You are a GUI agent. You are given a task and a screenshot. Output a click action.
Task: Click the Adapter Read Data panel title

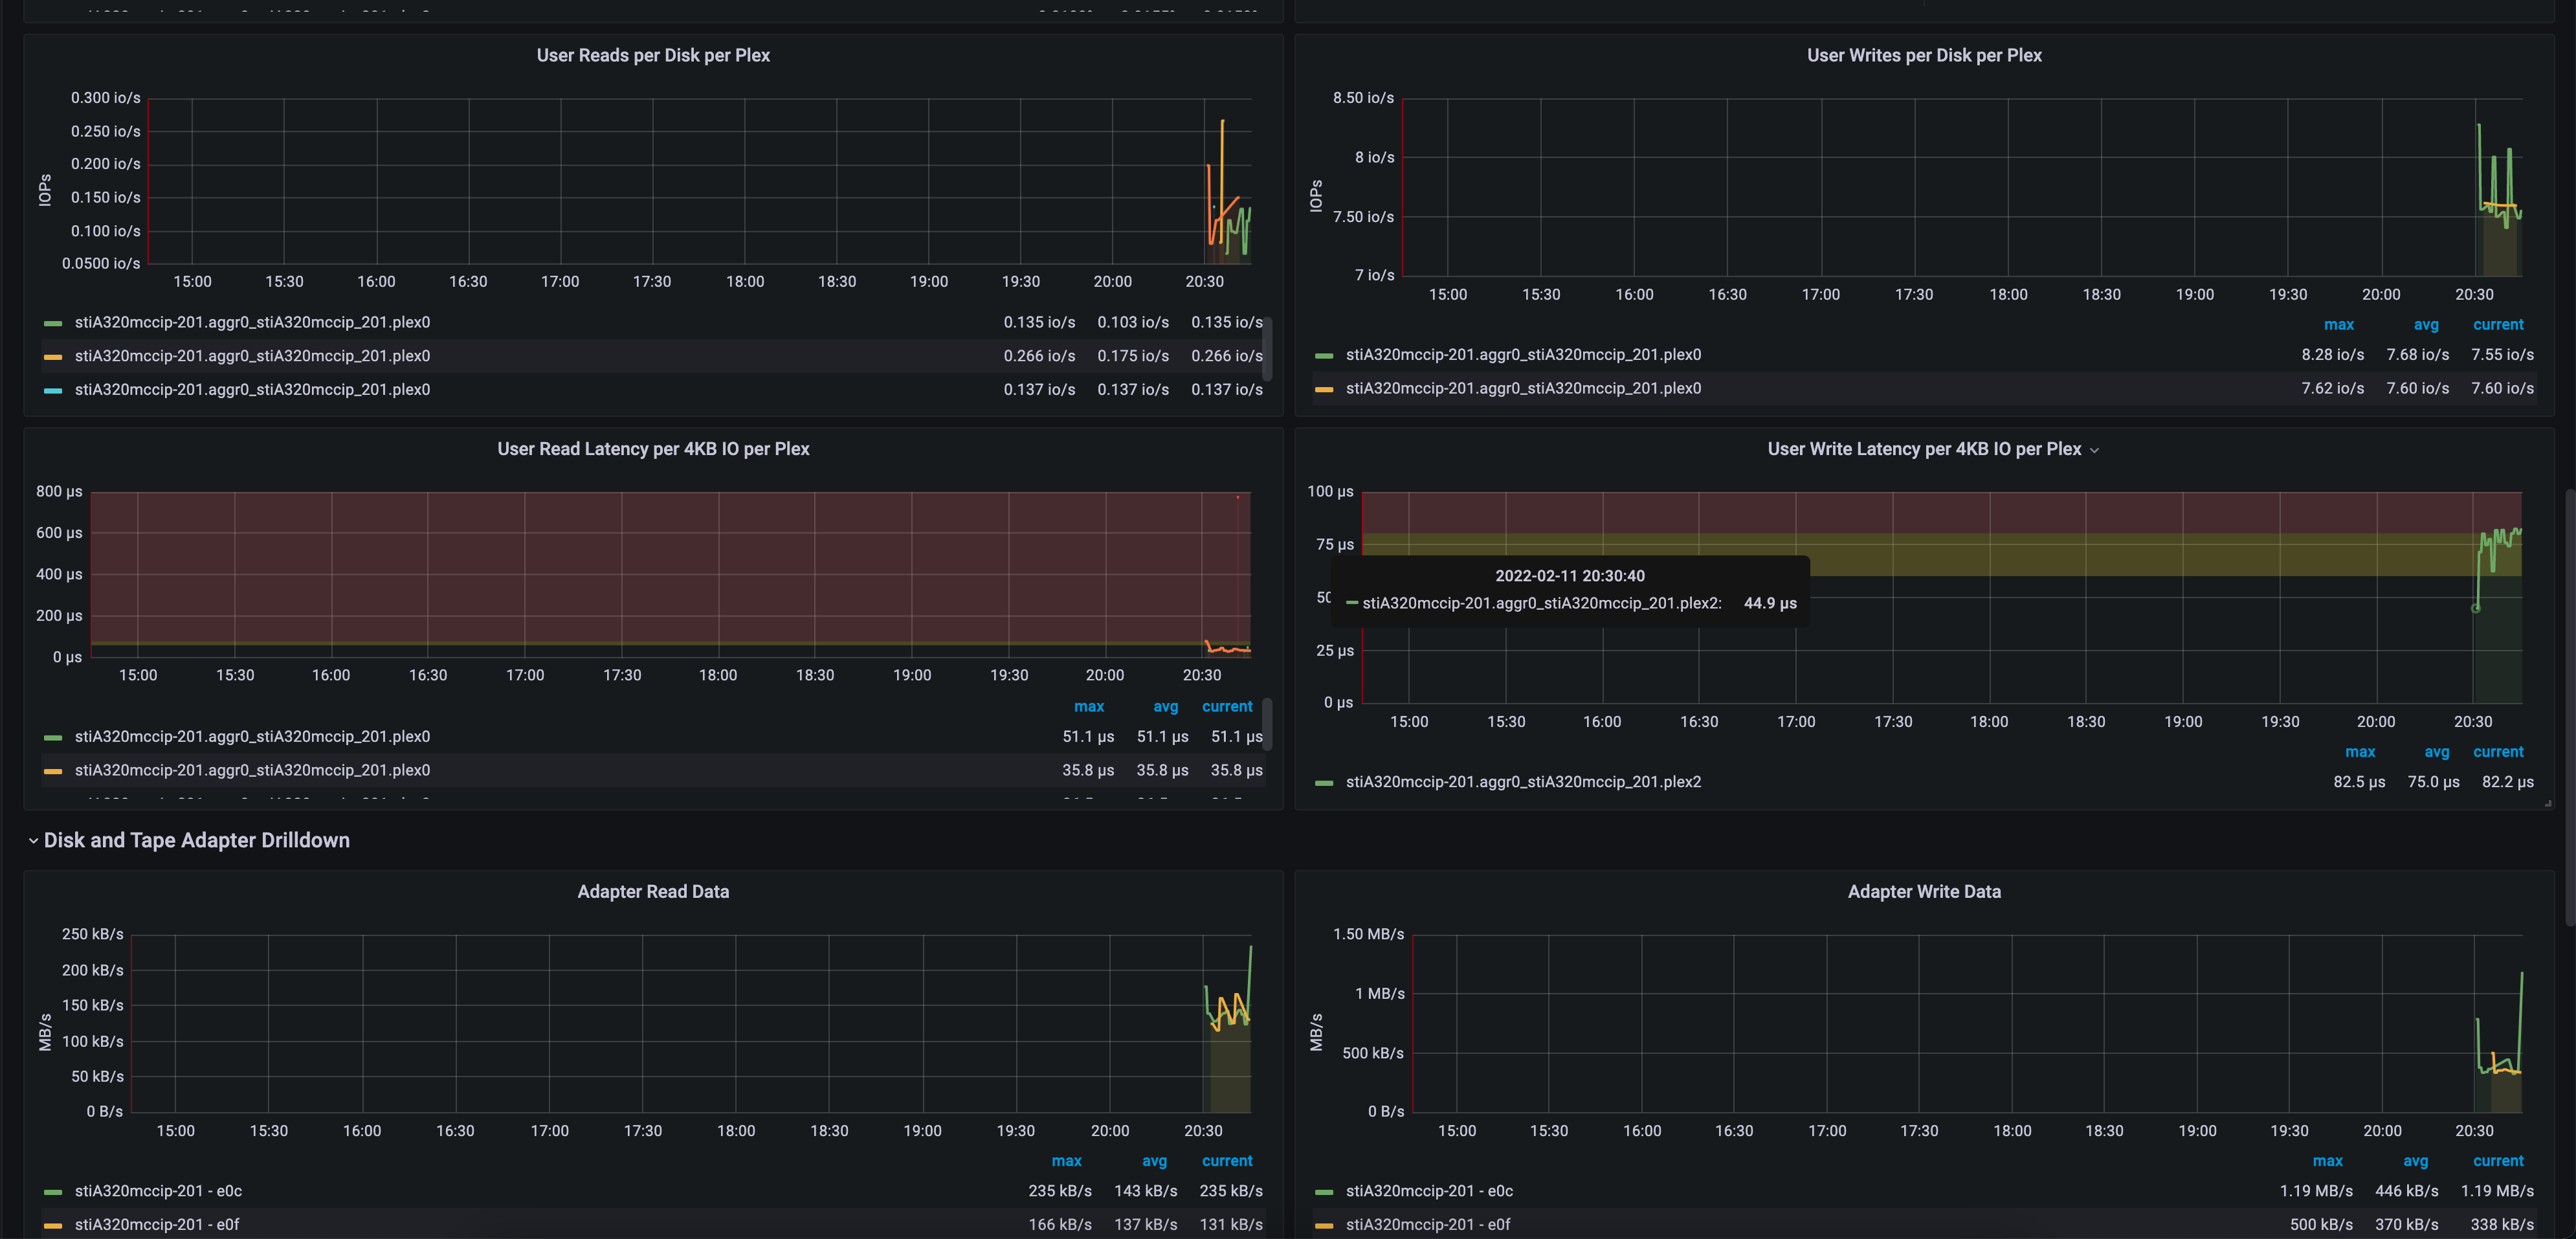652,891
